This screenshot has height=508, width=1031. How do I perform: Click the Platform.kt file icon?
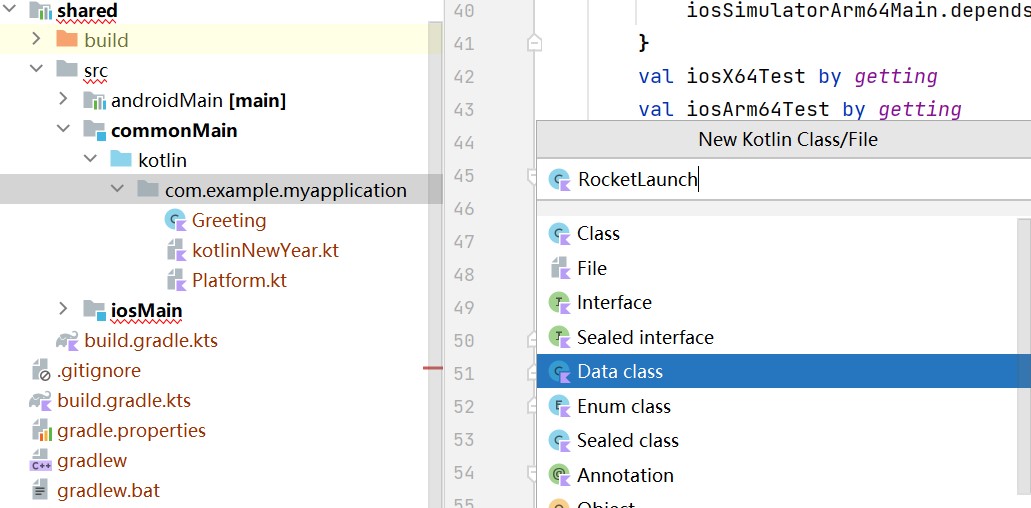(176, 280)
